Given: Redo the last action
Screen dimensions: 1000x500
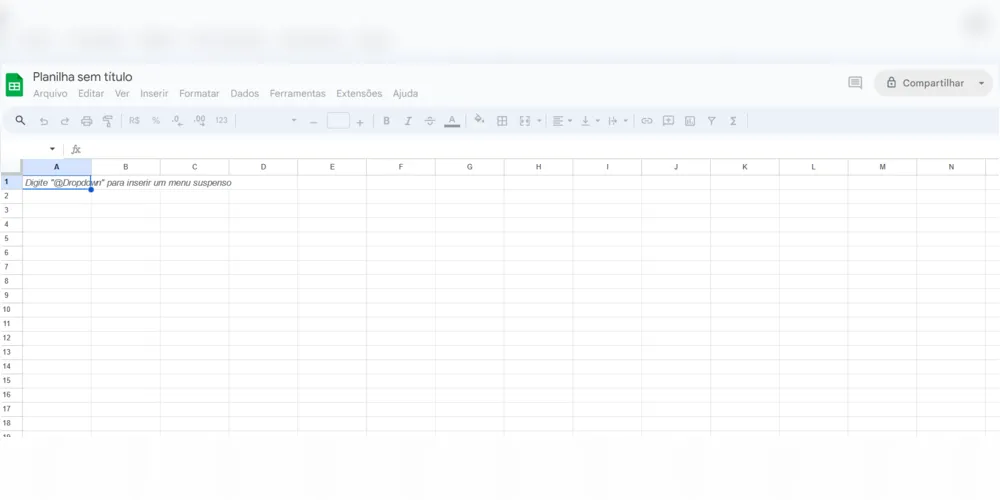Looking at the screenshot, I should point(64,121).
